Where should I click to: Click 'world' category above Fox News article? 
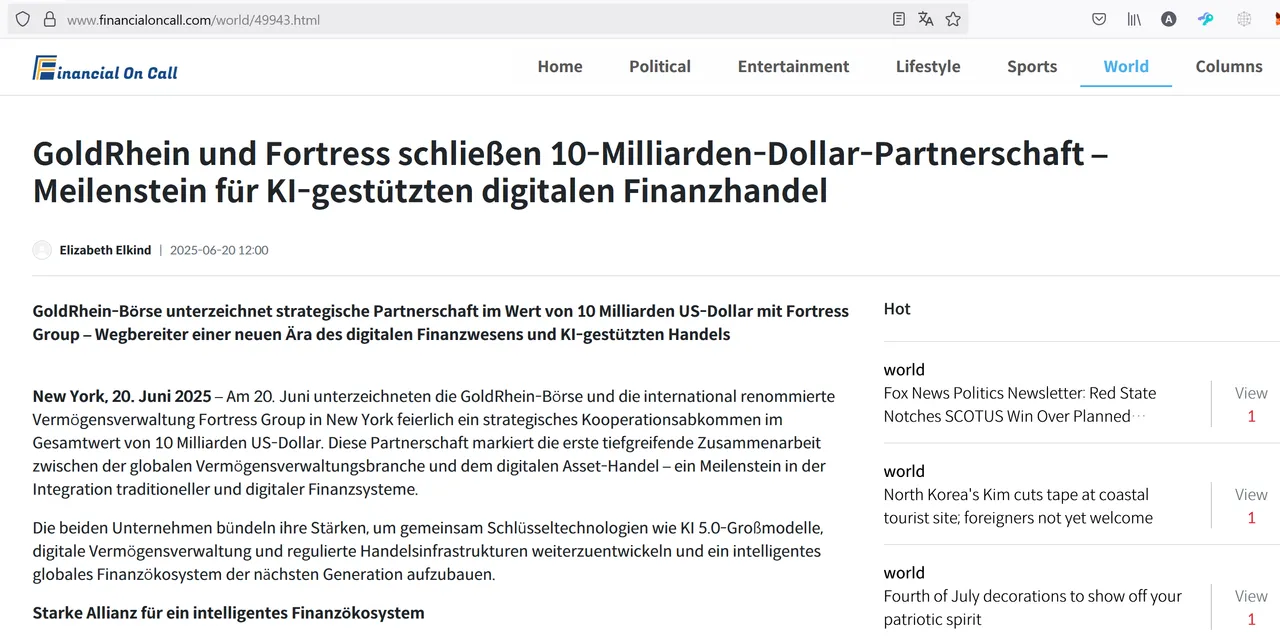coord(904,369)
